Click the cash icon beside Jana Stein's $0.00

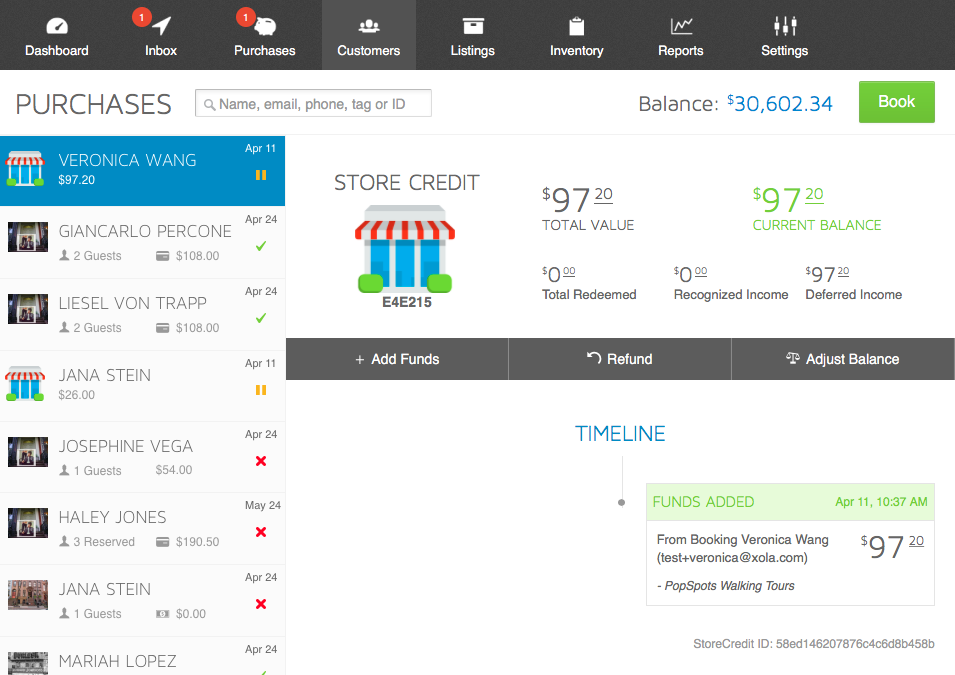pos(163,614)
